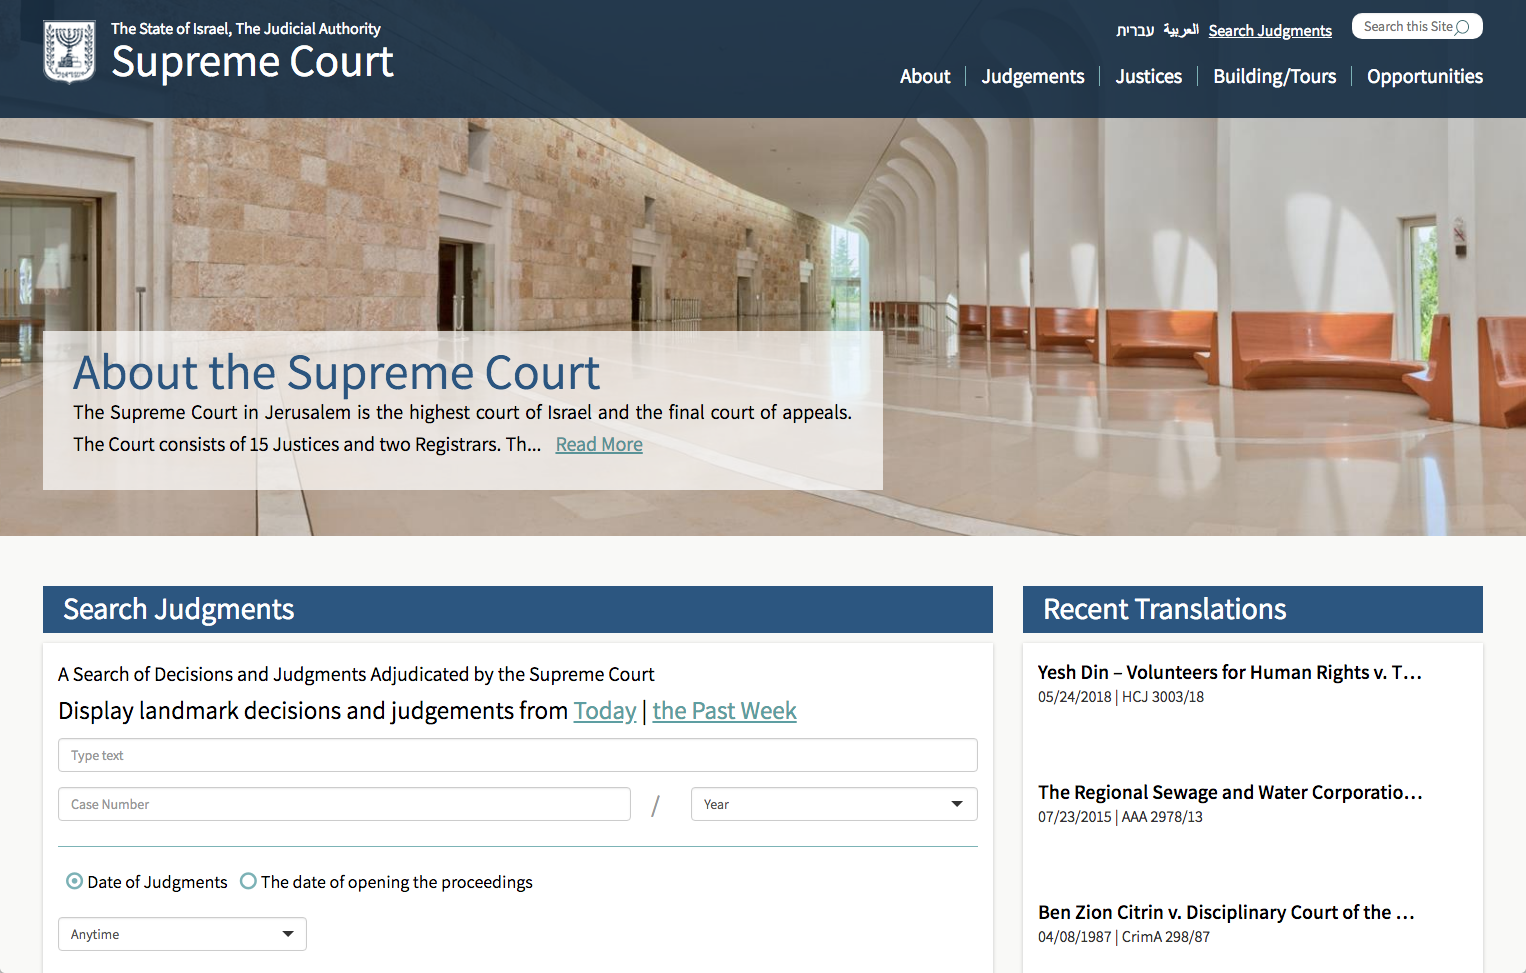The width and height of the screenshot is (1526, 973).
Task: Show landmark decisions from Today
Action: (x=605, y=711)
